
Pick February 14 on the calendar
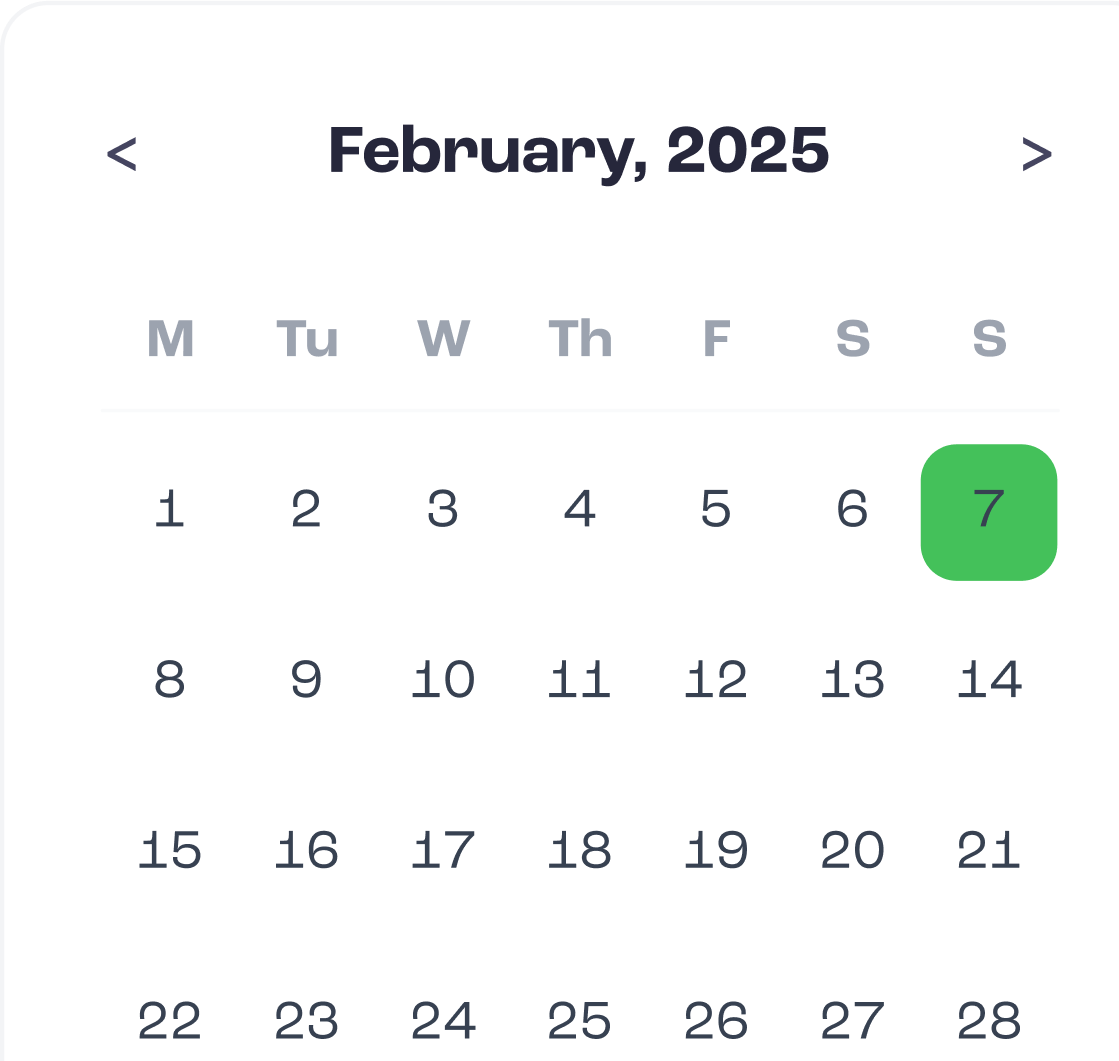click(x=989, y=679)
